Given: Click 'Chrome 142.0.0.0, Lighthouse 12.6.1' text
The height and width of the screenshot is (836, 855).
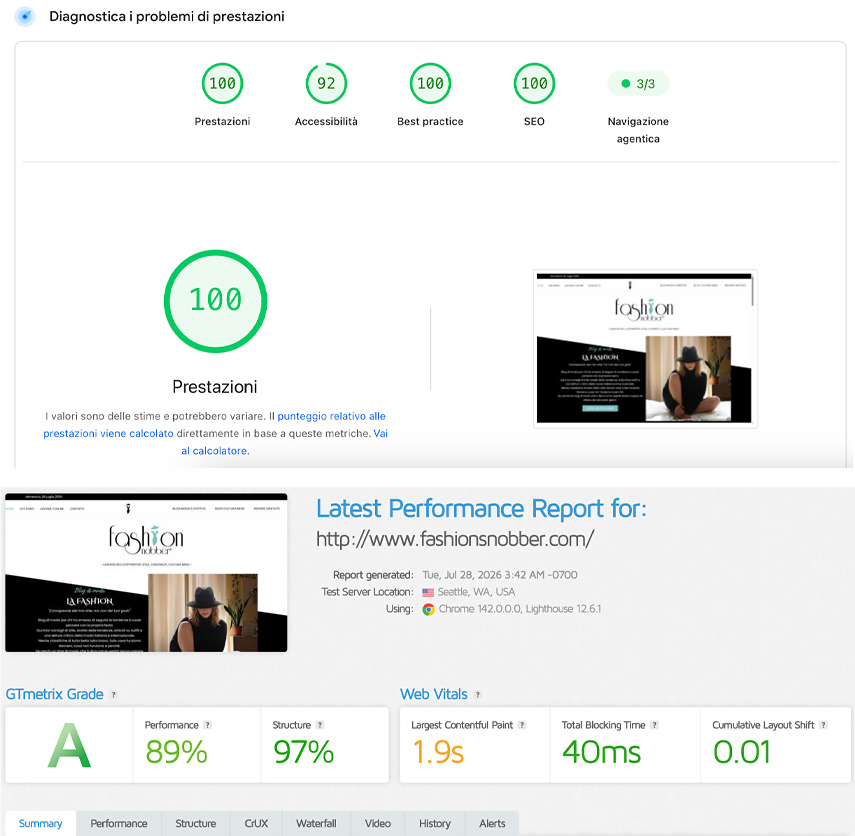Looking at the screenshot, I should click(x=520, y=609).
